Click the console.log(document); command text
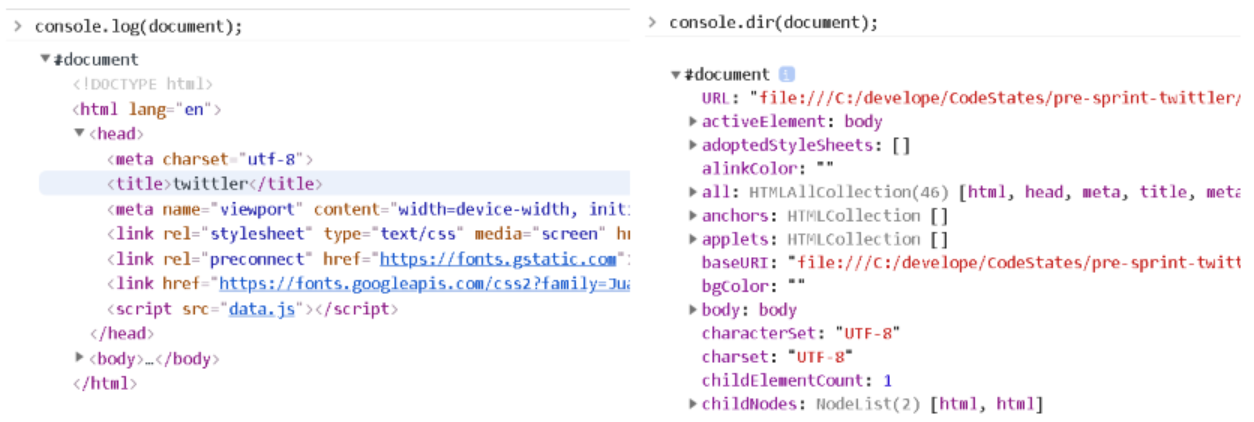 (x=139, y=27)
